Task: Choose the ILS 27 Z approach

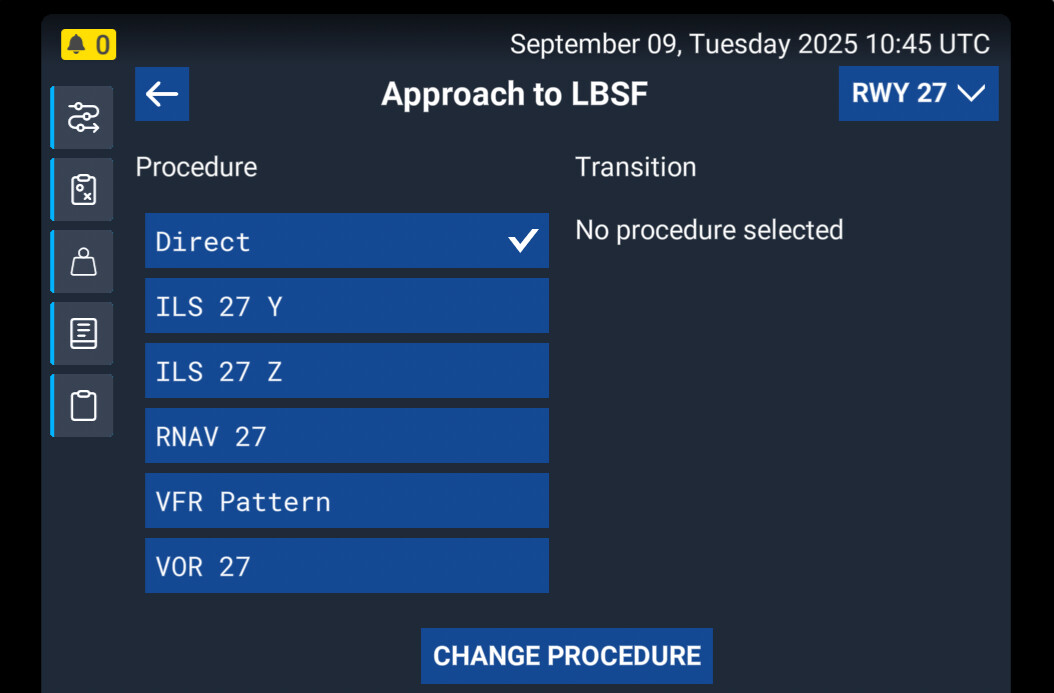Action: point(346,371)
